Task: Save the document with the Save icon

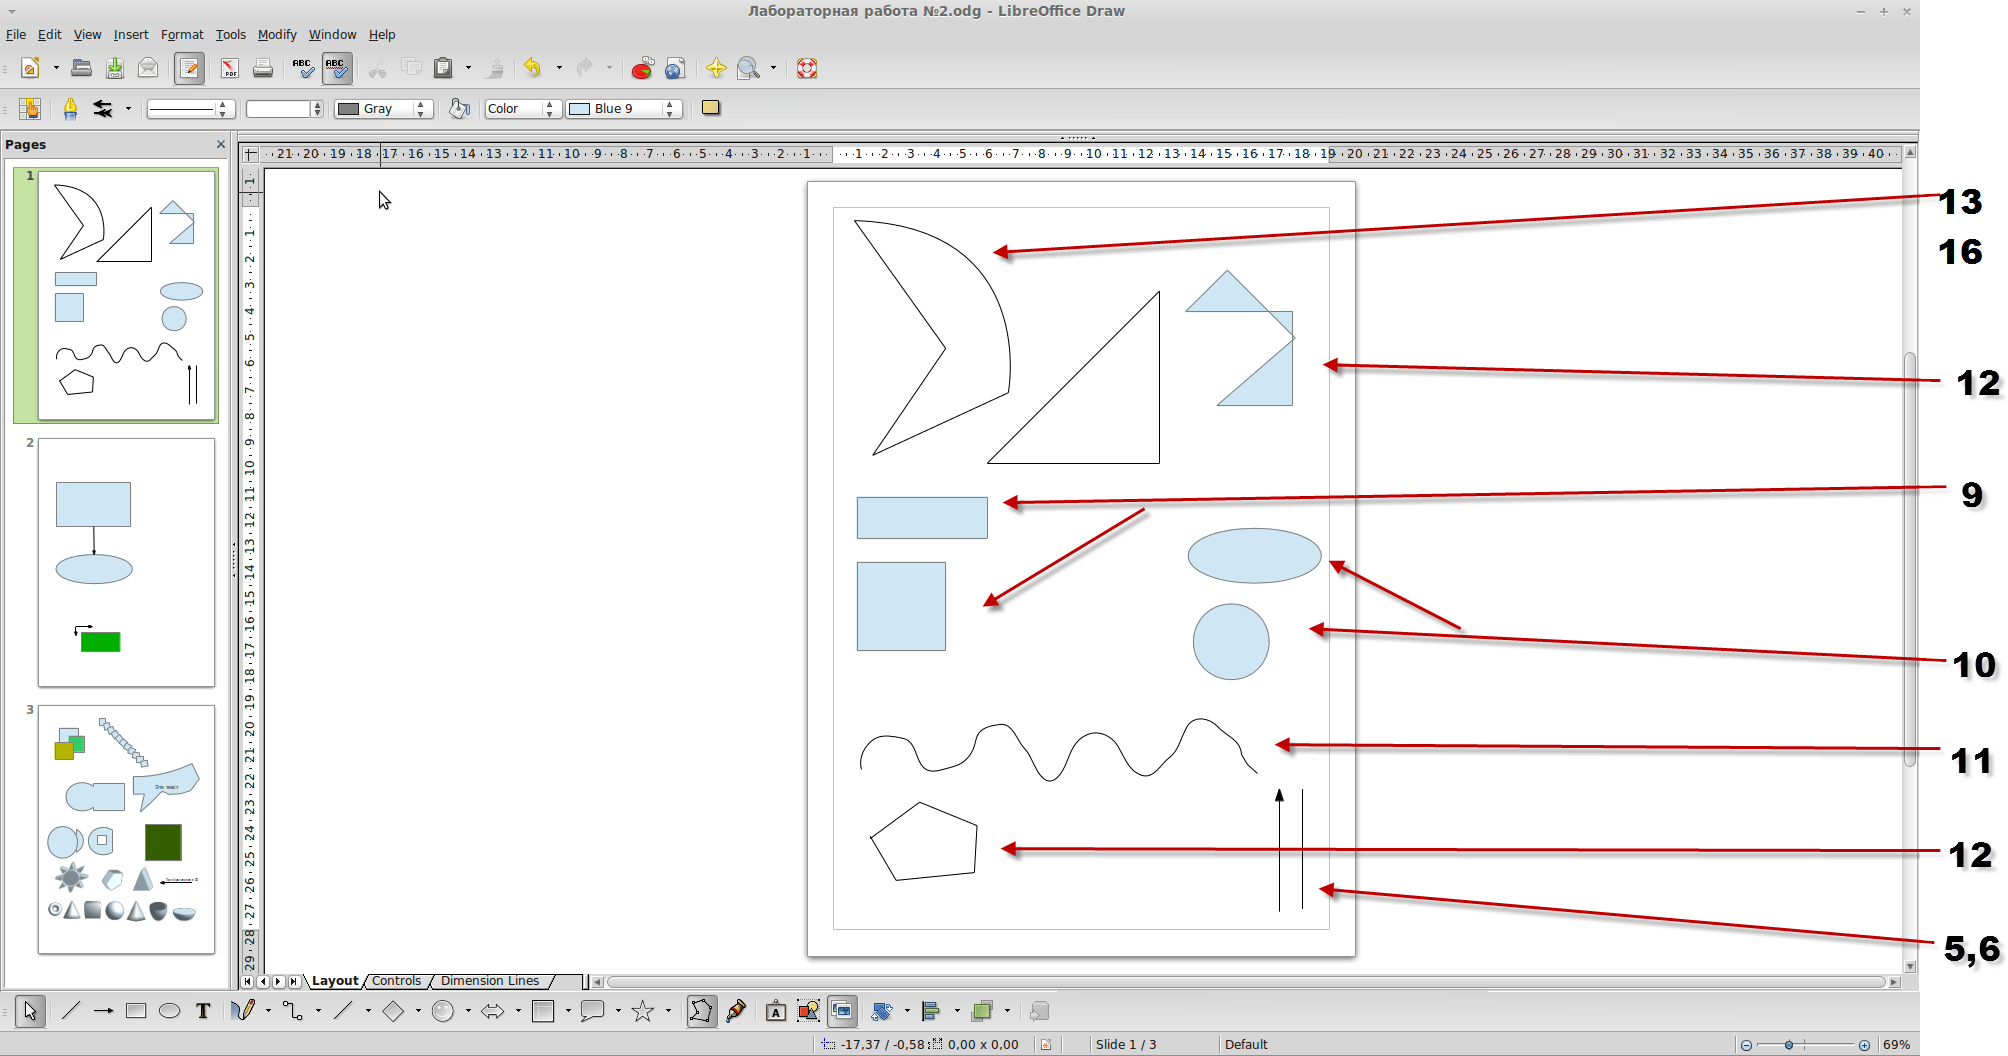Action: [115, 68]
